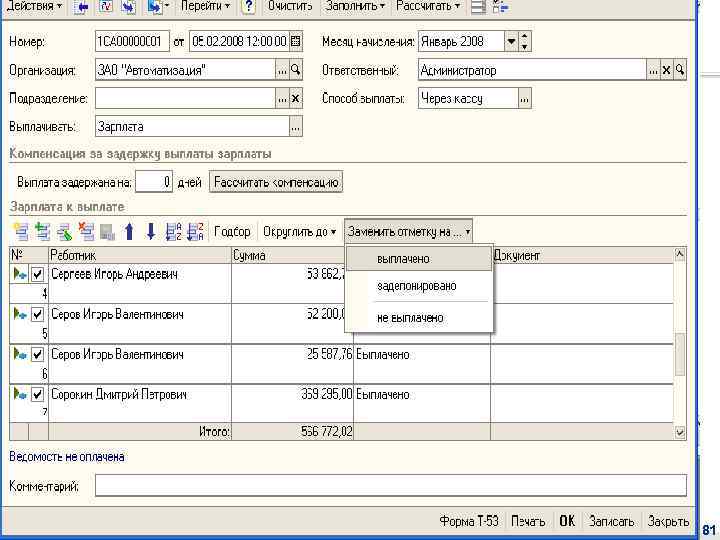Viewport: 720px width, 540px height.
Task: Copy row with the green plus icon
Action: click(x=43, y=231)
